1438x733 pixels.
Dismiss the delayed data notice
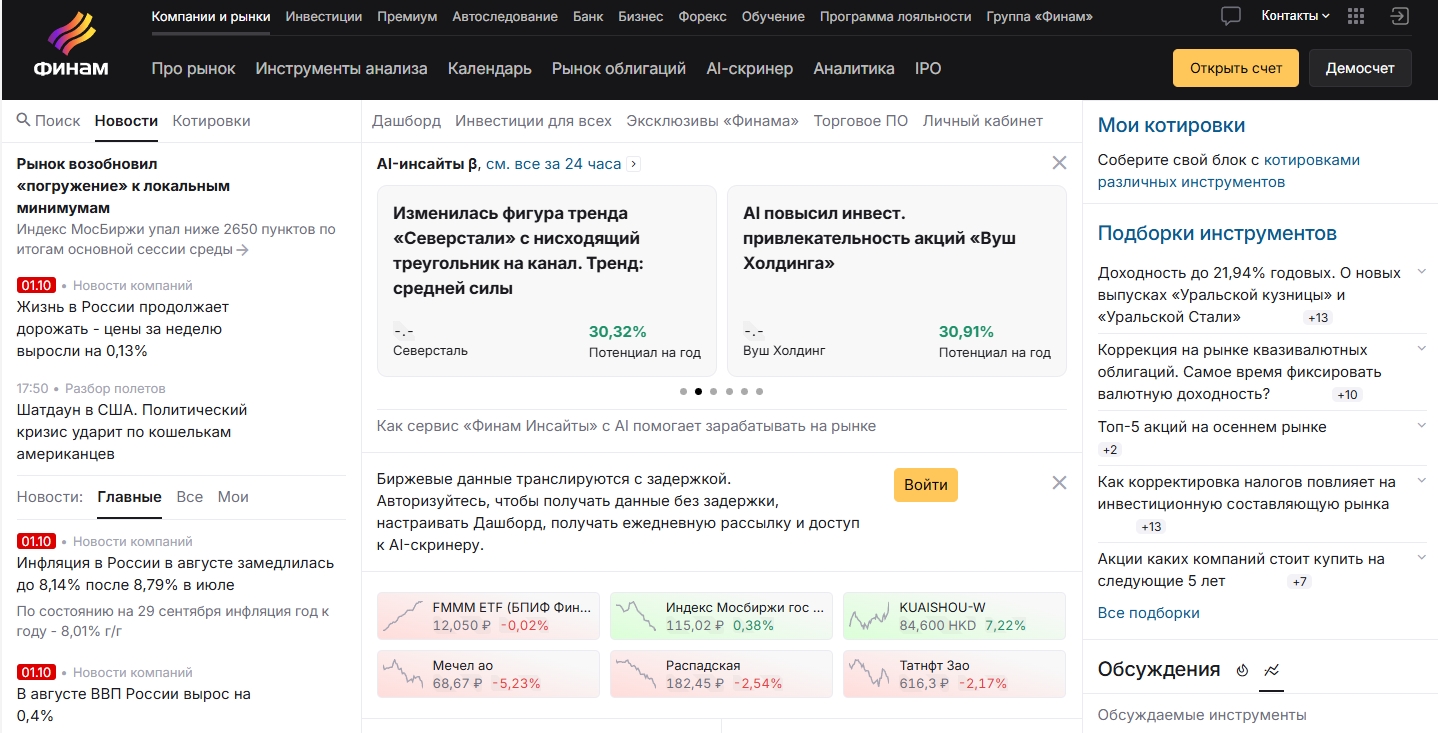click(x=1059, y=483)
